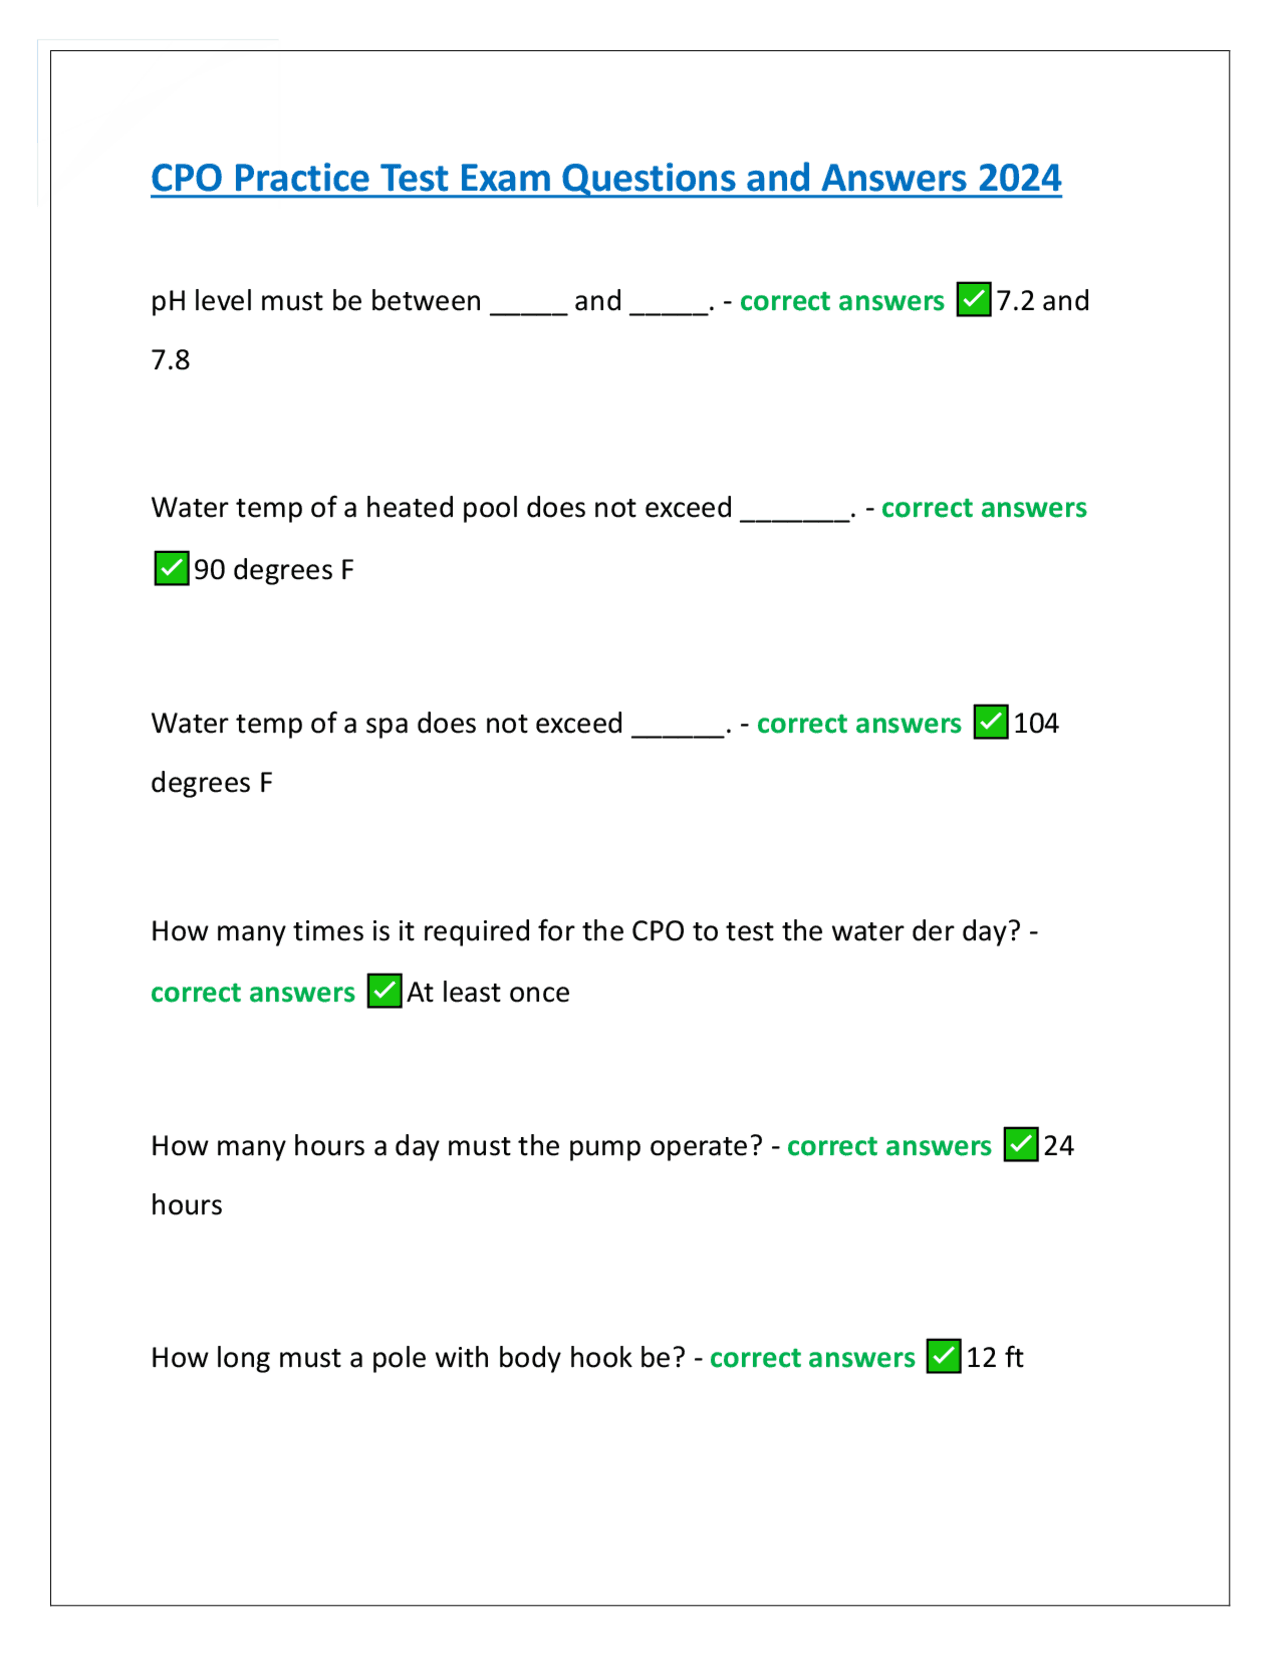This screenshot has height=1656, width=1280.
Task: Click 'correct answers' in spa temperature question
Action: pos(858,723)
